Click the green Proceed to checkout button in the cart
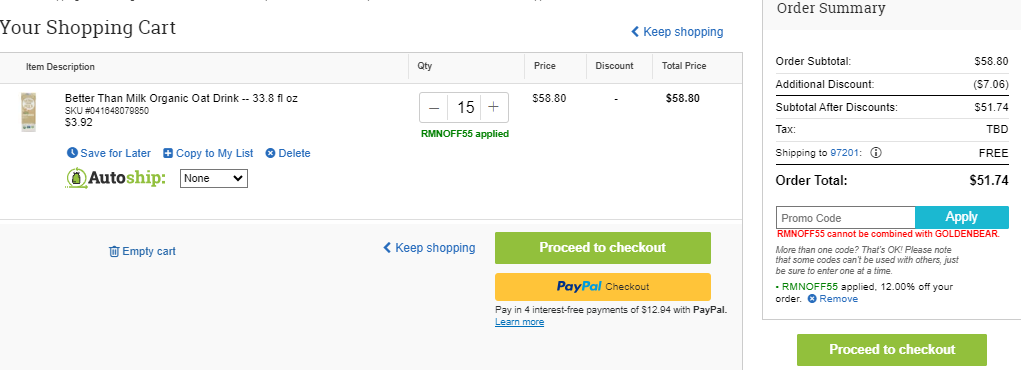Screen dimensions: 1021x370 click(x=602, y=248)
